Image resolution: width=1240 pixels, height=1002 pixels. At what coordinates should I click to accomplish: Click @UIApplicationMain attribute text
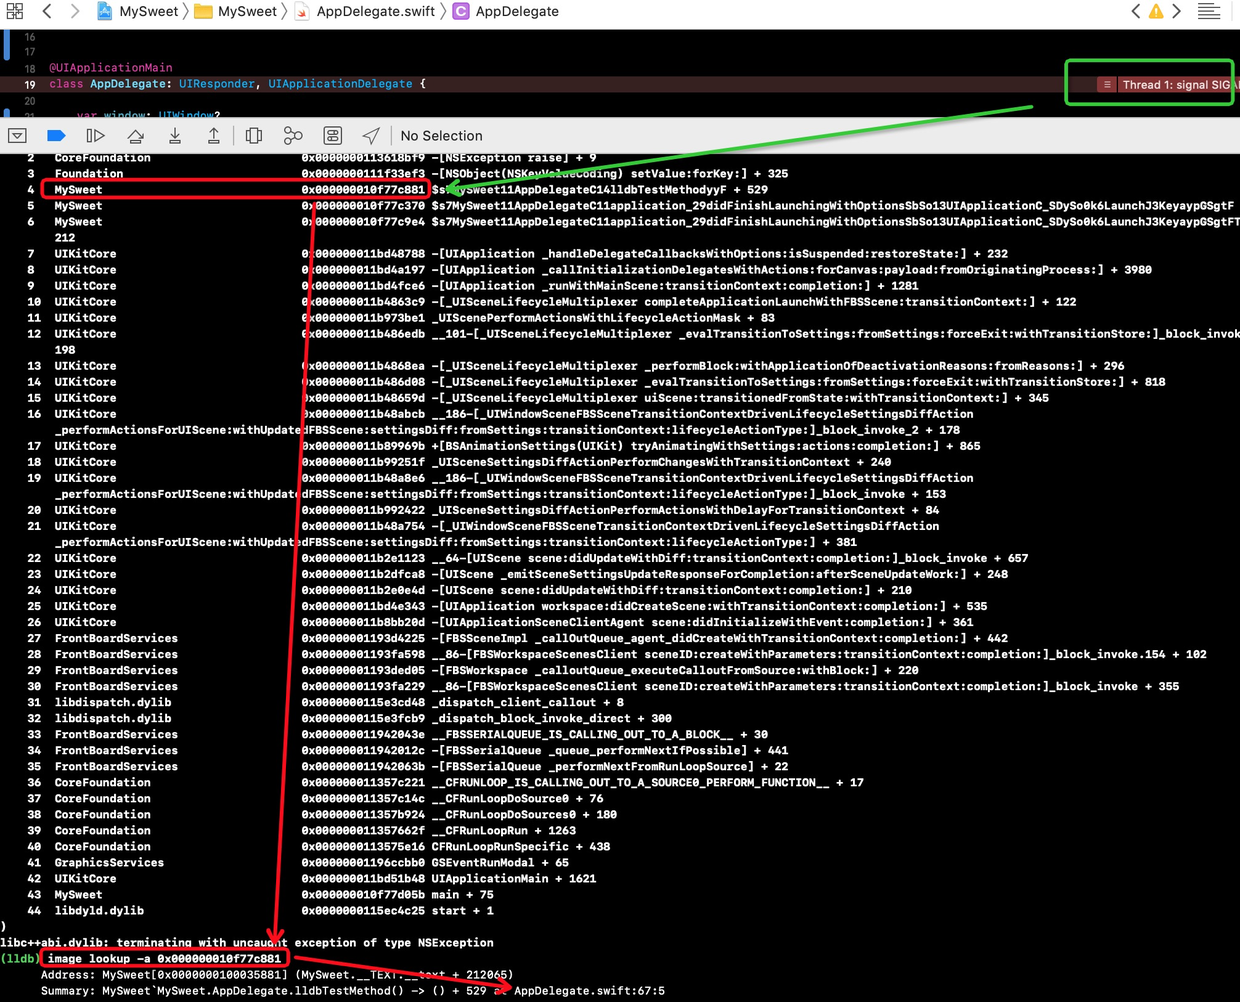coord(111,68)
